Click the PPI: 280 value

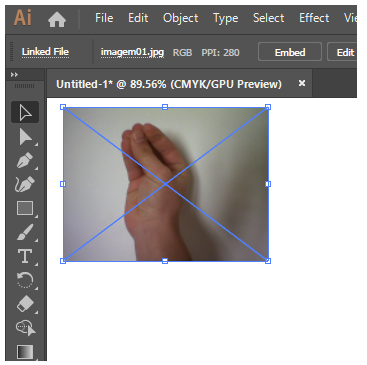pos(220,53)
